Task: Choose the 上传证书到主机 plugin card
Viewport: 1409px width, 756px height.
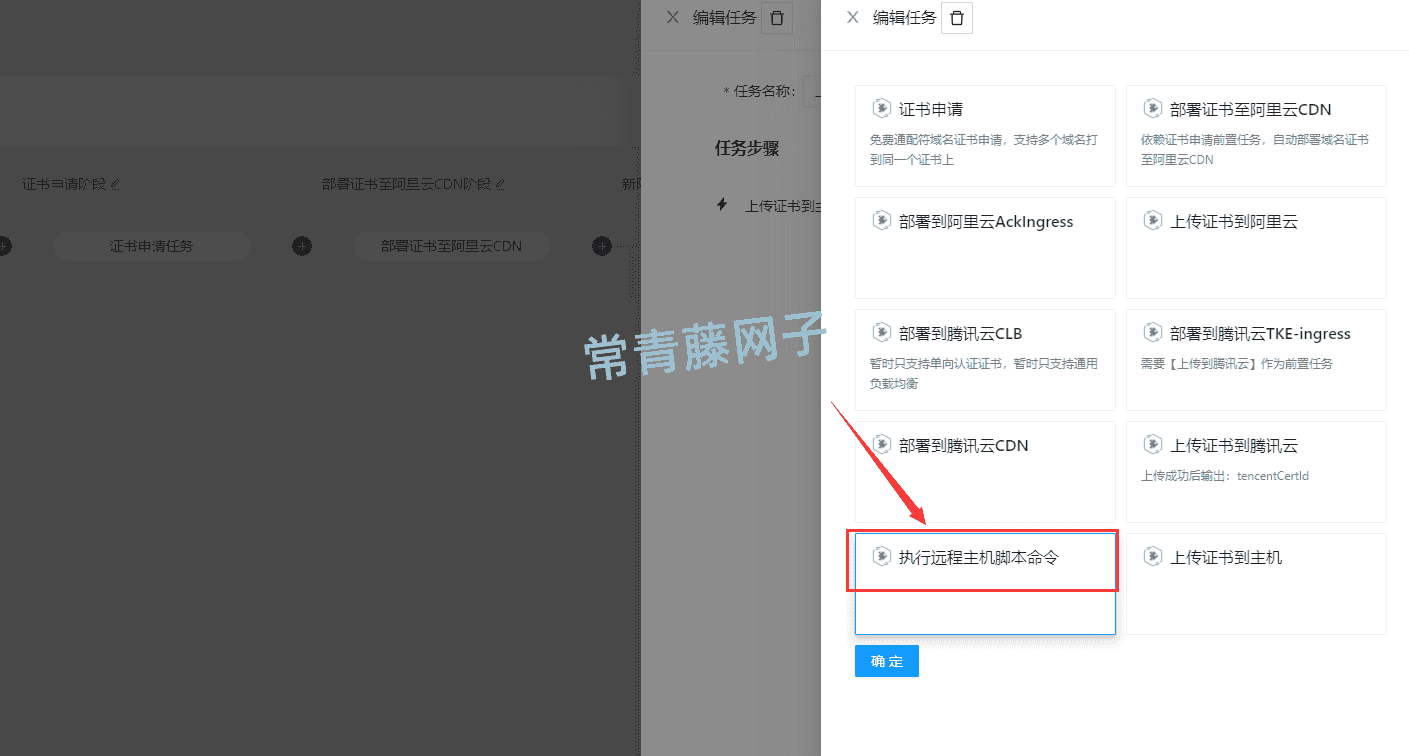Action: pos(1256,584)
